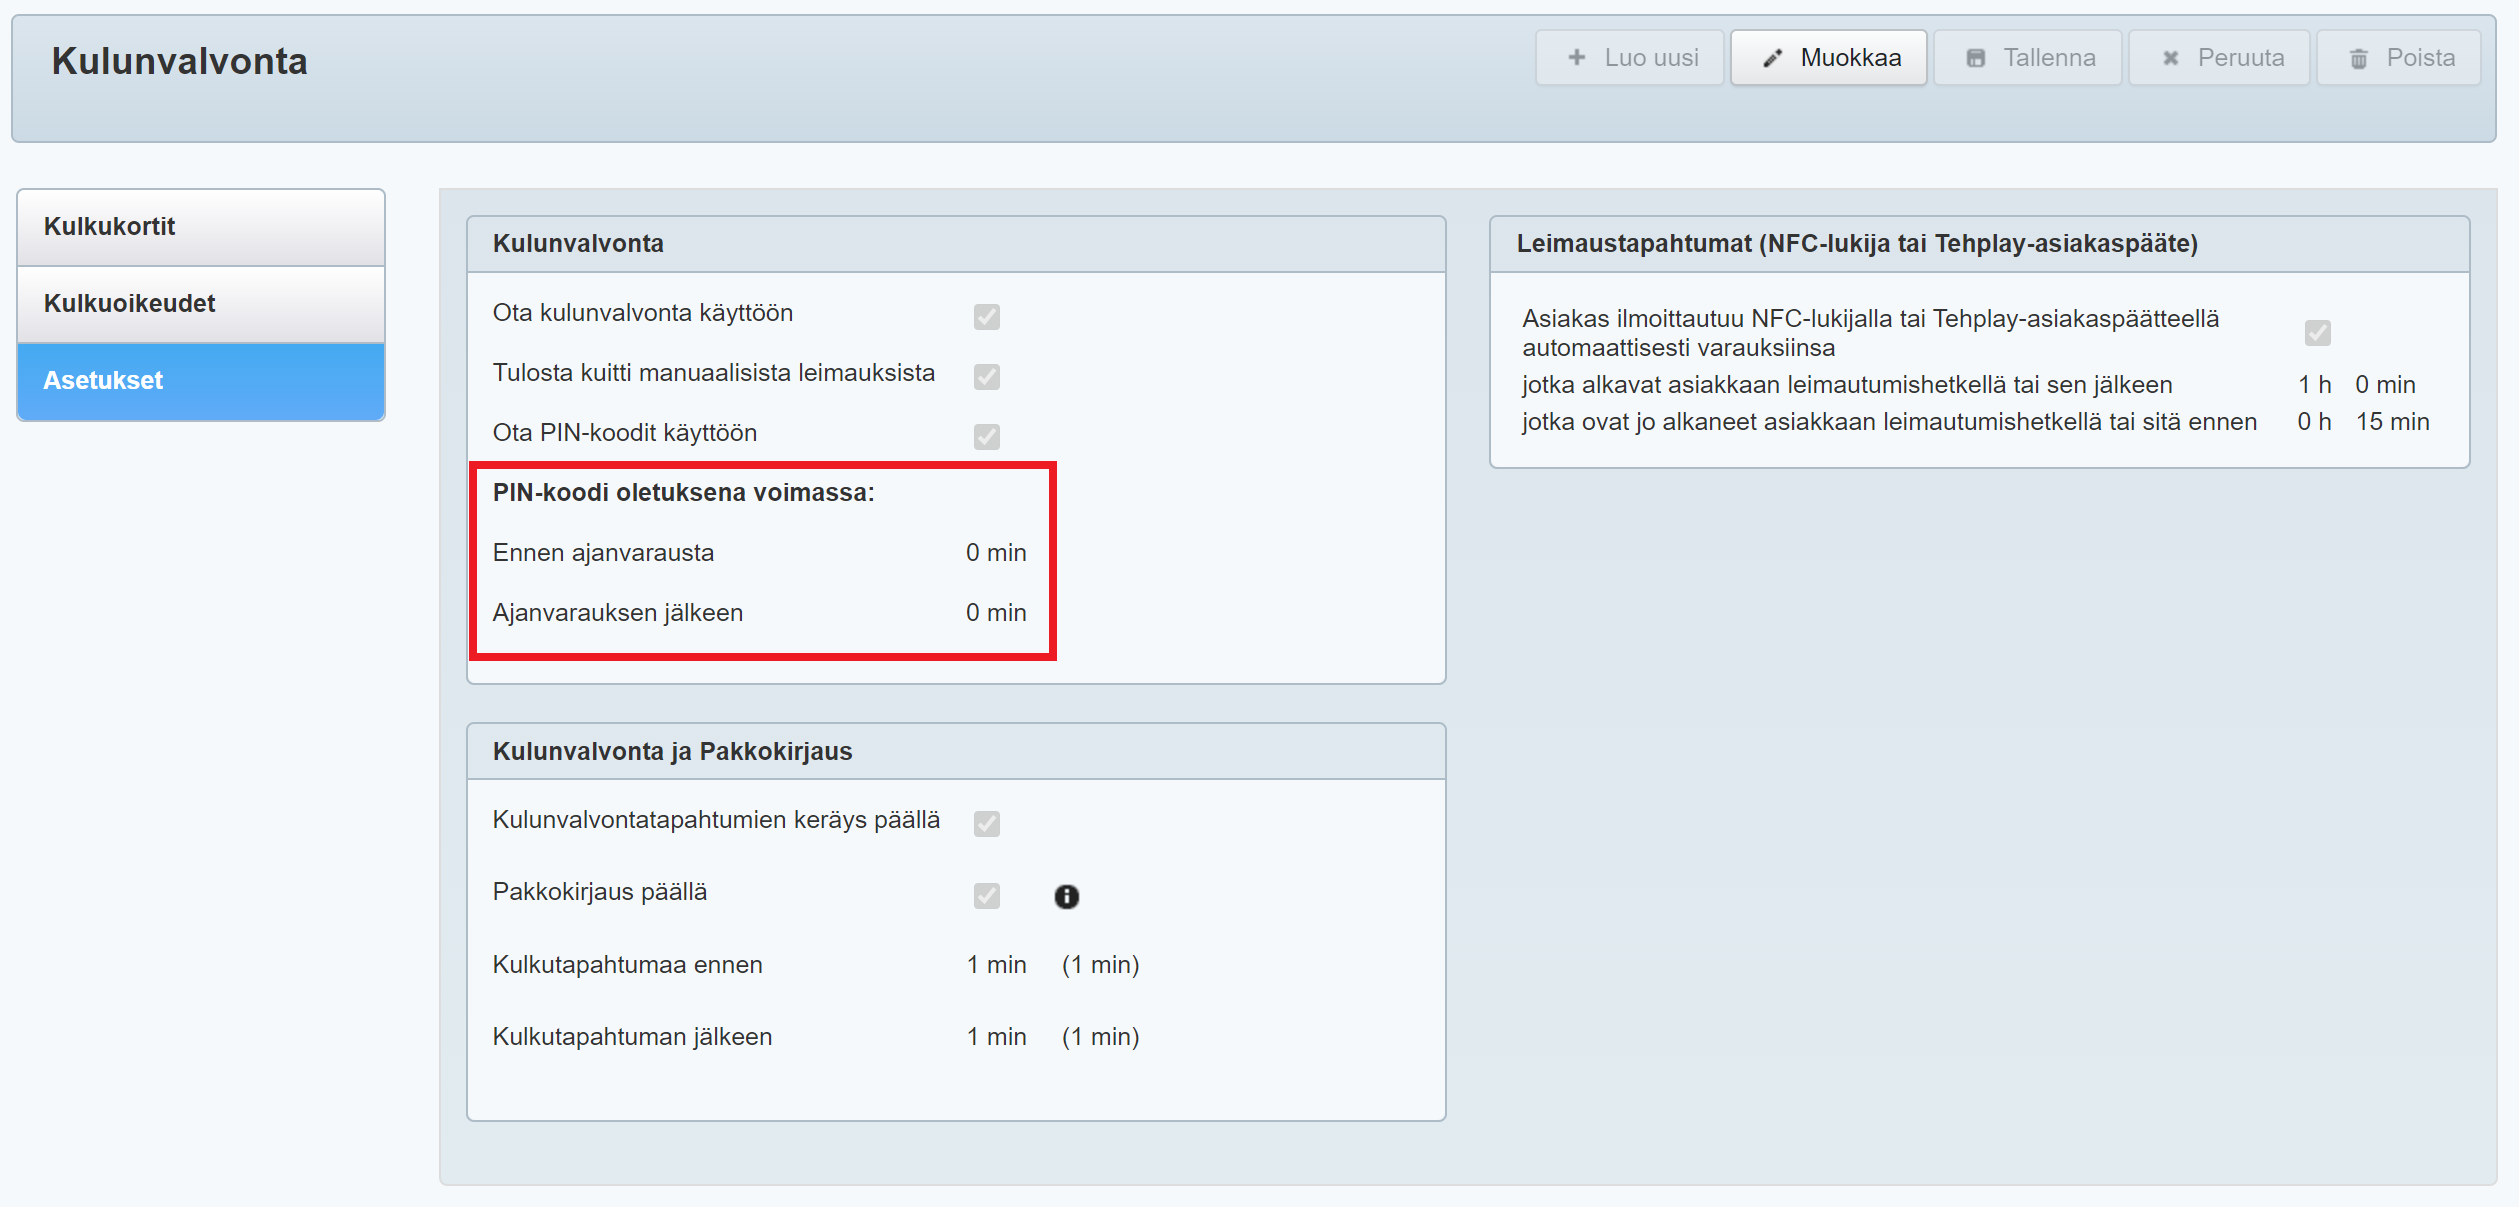
Task: Click the info icon next to Pakkokirjaus päällä
Action: [1066, 896]
